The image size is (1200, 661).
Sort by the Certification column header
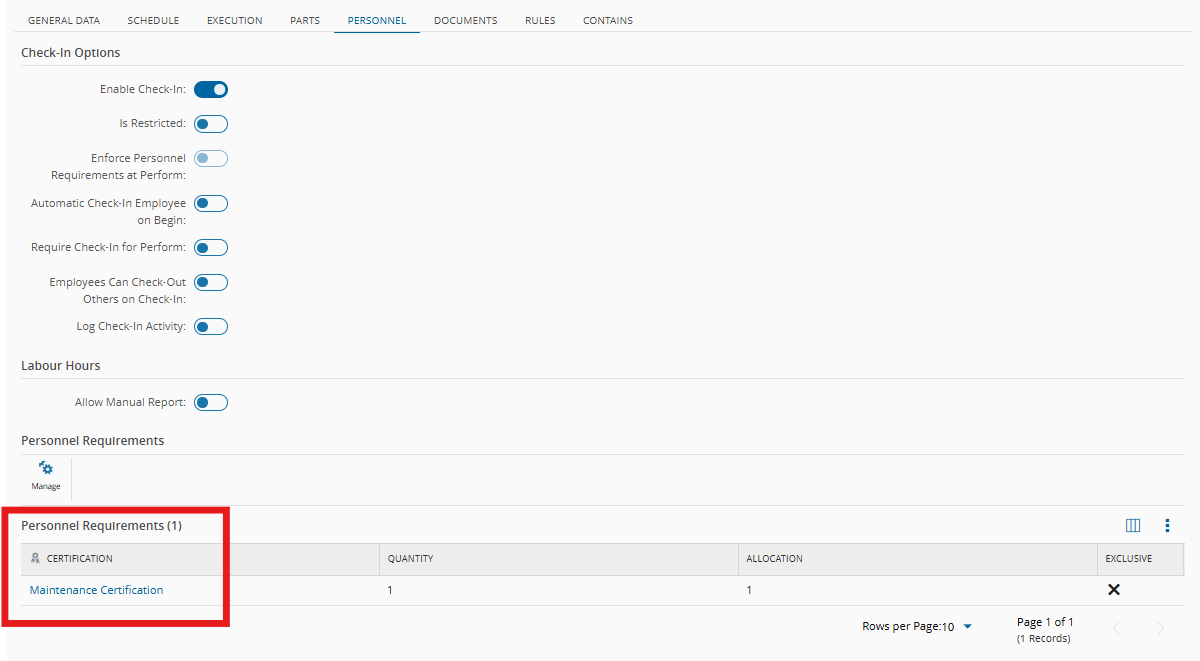[x=200, y=559]
